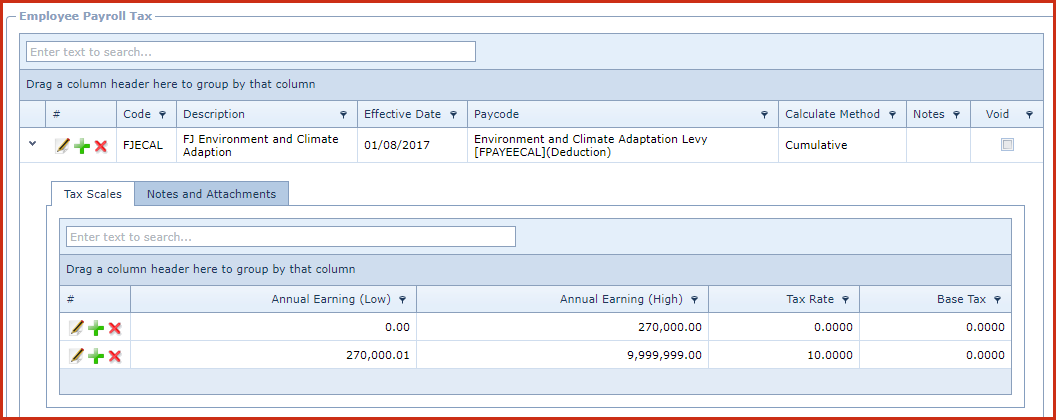The height and width of the screenshot is (420, 1056).
Task: Select the Tax Scales tab
Action: click(x=92, y=194)
